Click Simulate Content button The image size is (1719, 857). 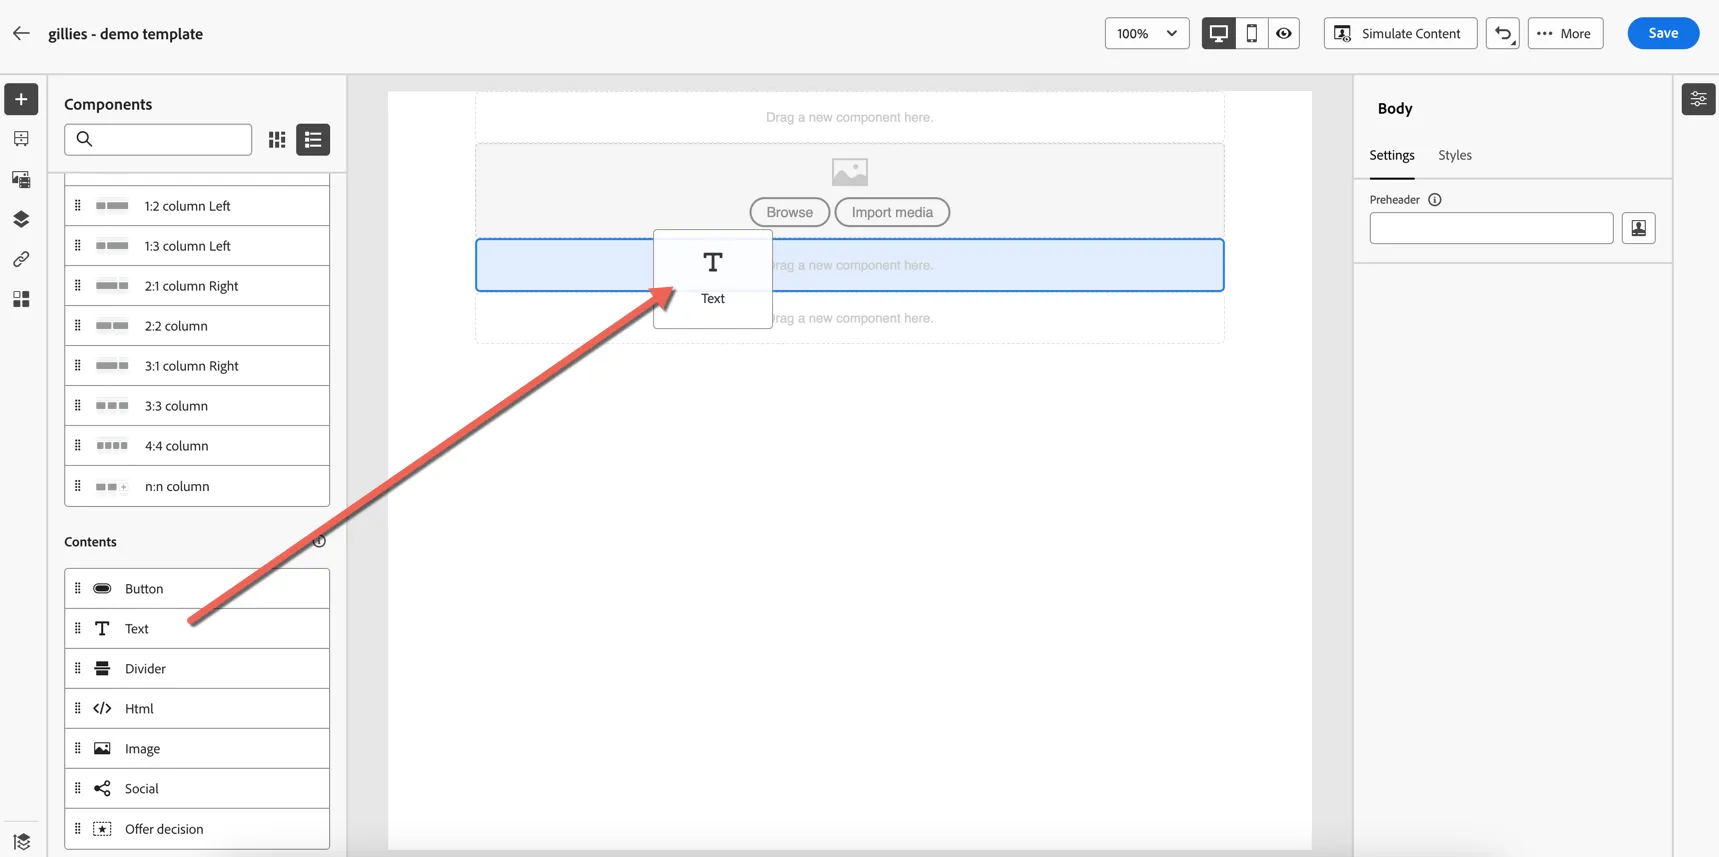1400,33
